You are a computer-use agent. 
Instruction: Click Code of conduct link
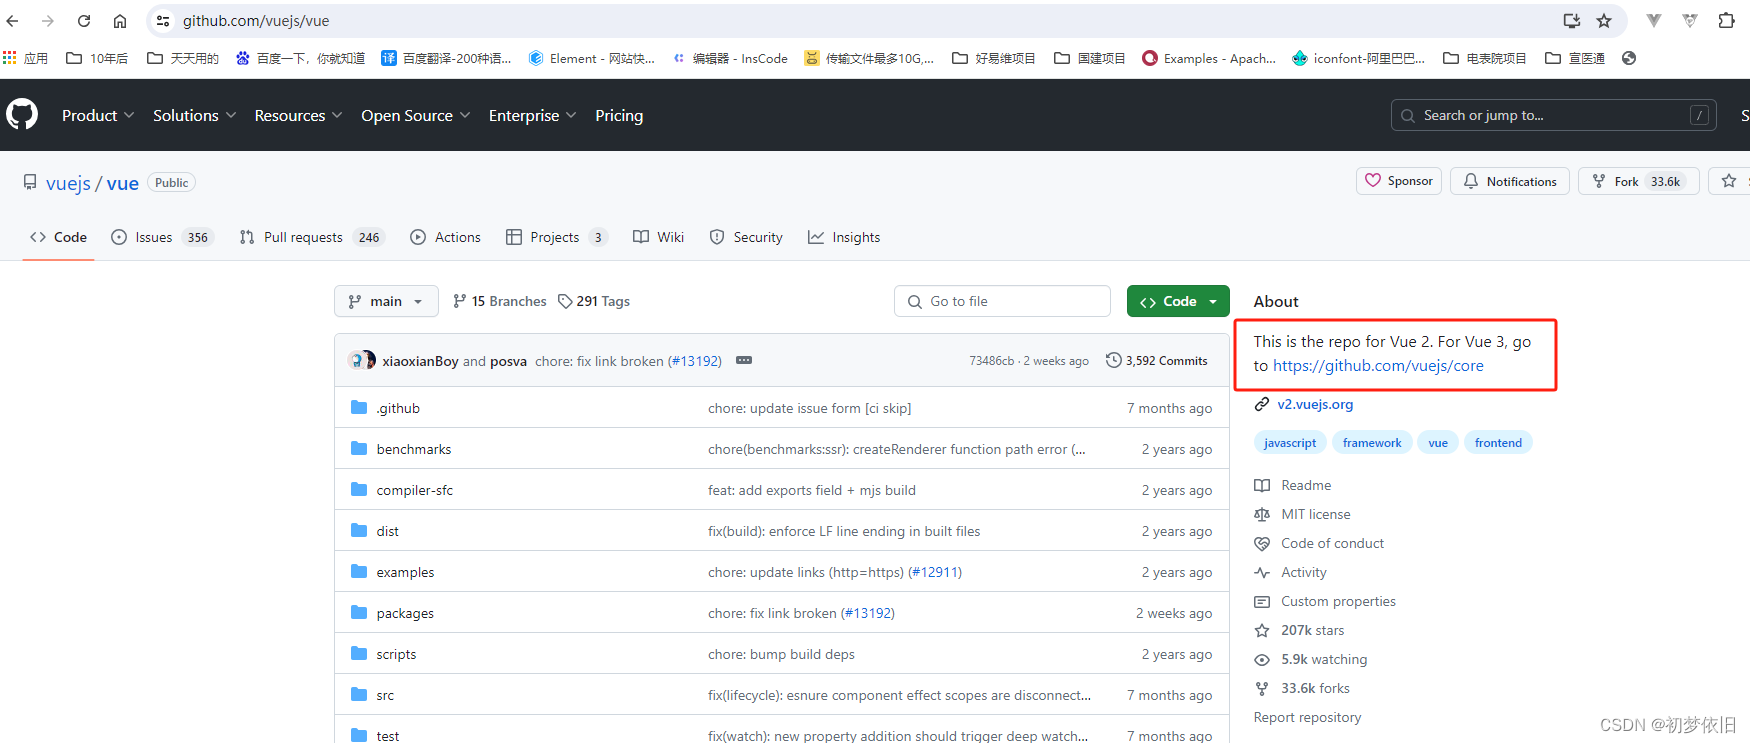[1332, 543]
